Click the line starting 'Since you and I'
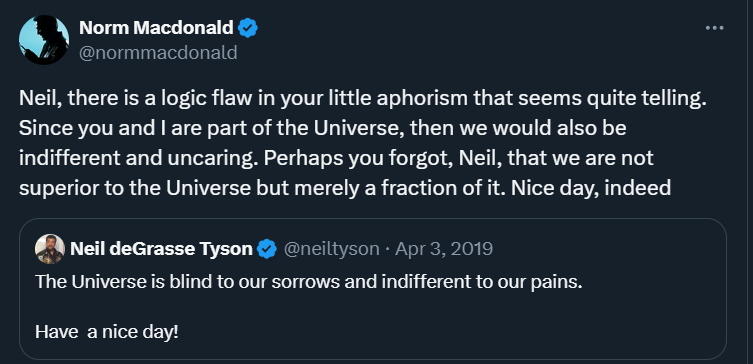753x364 pixels. click(322, 129)
